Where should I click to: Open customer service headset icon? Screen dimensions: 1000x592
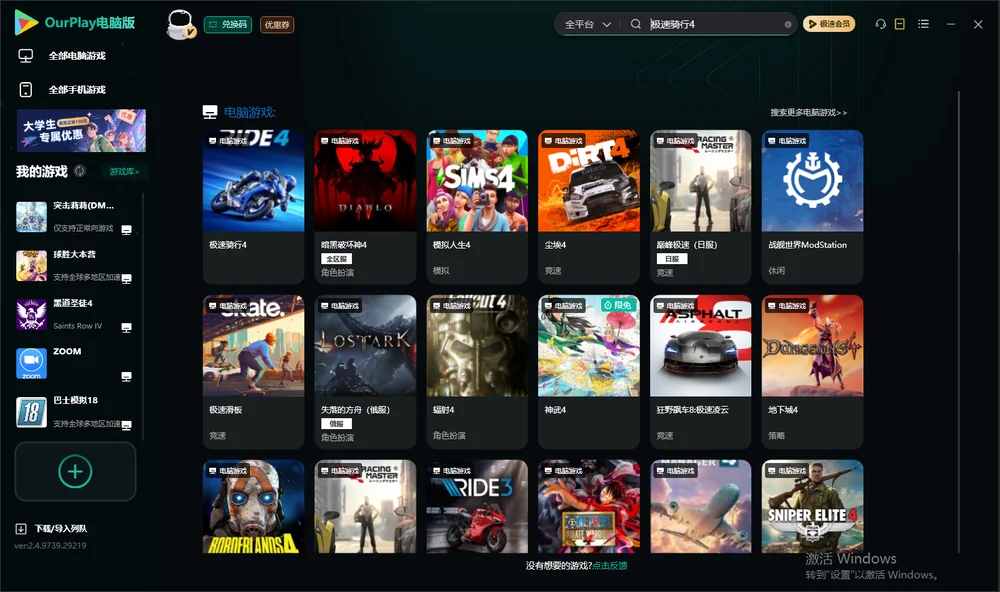coord(880,24)
